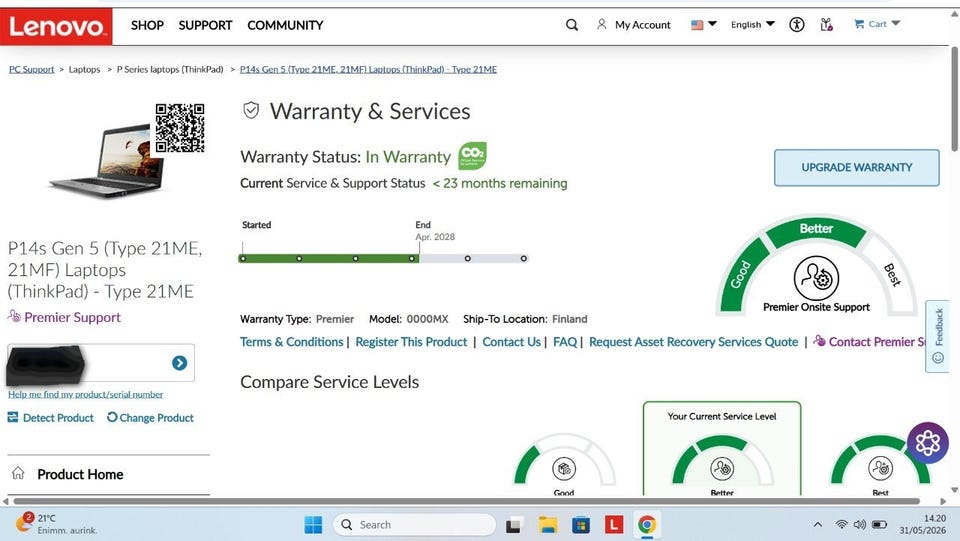Click the UPGRADE WARRANTY button
Screen dimensions: 960x541
coord(857,168)
